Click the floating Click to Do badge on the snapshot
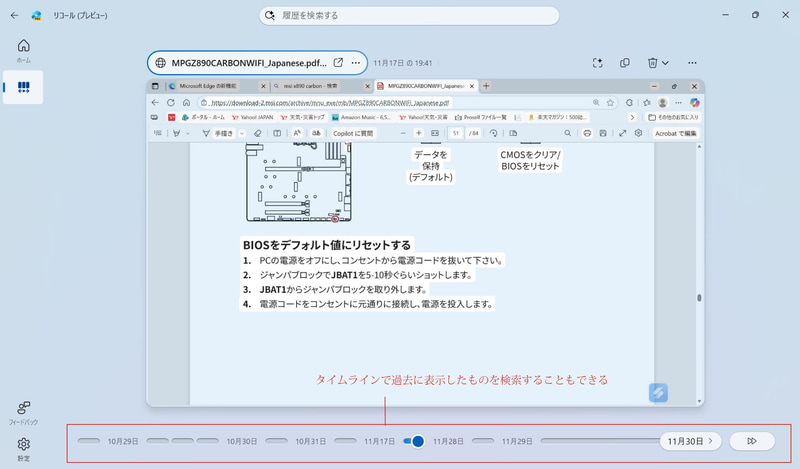800x469 pixels. (x=658, y=392)
